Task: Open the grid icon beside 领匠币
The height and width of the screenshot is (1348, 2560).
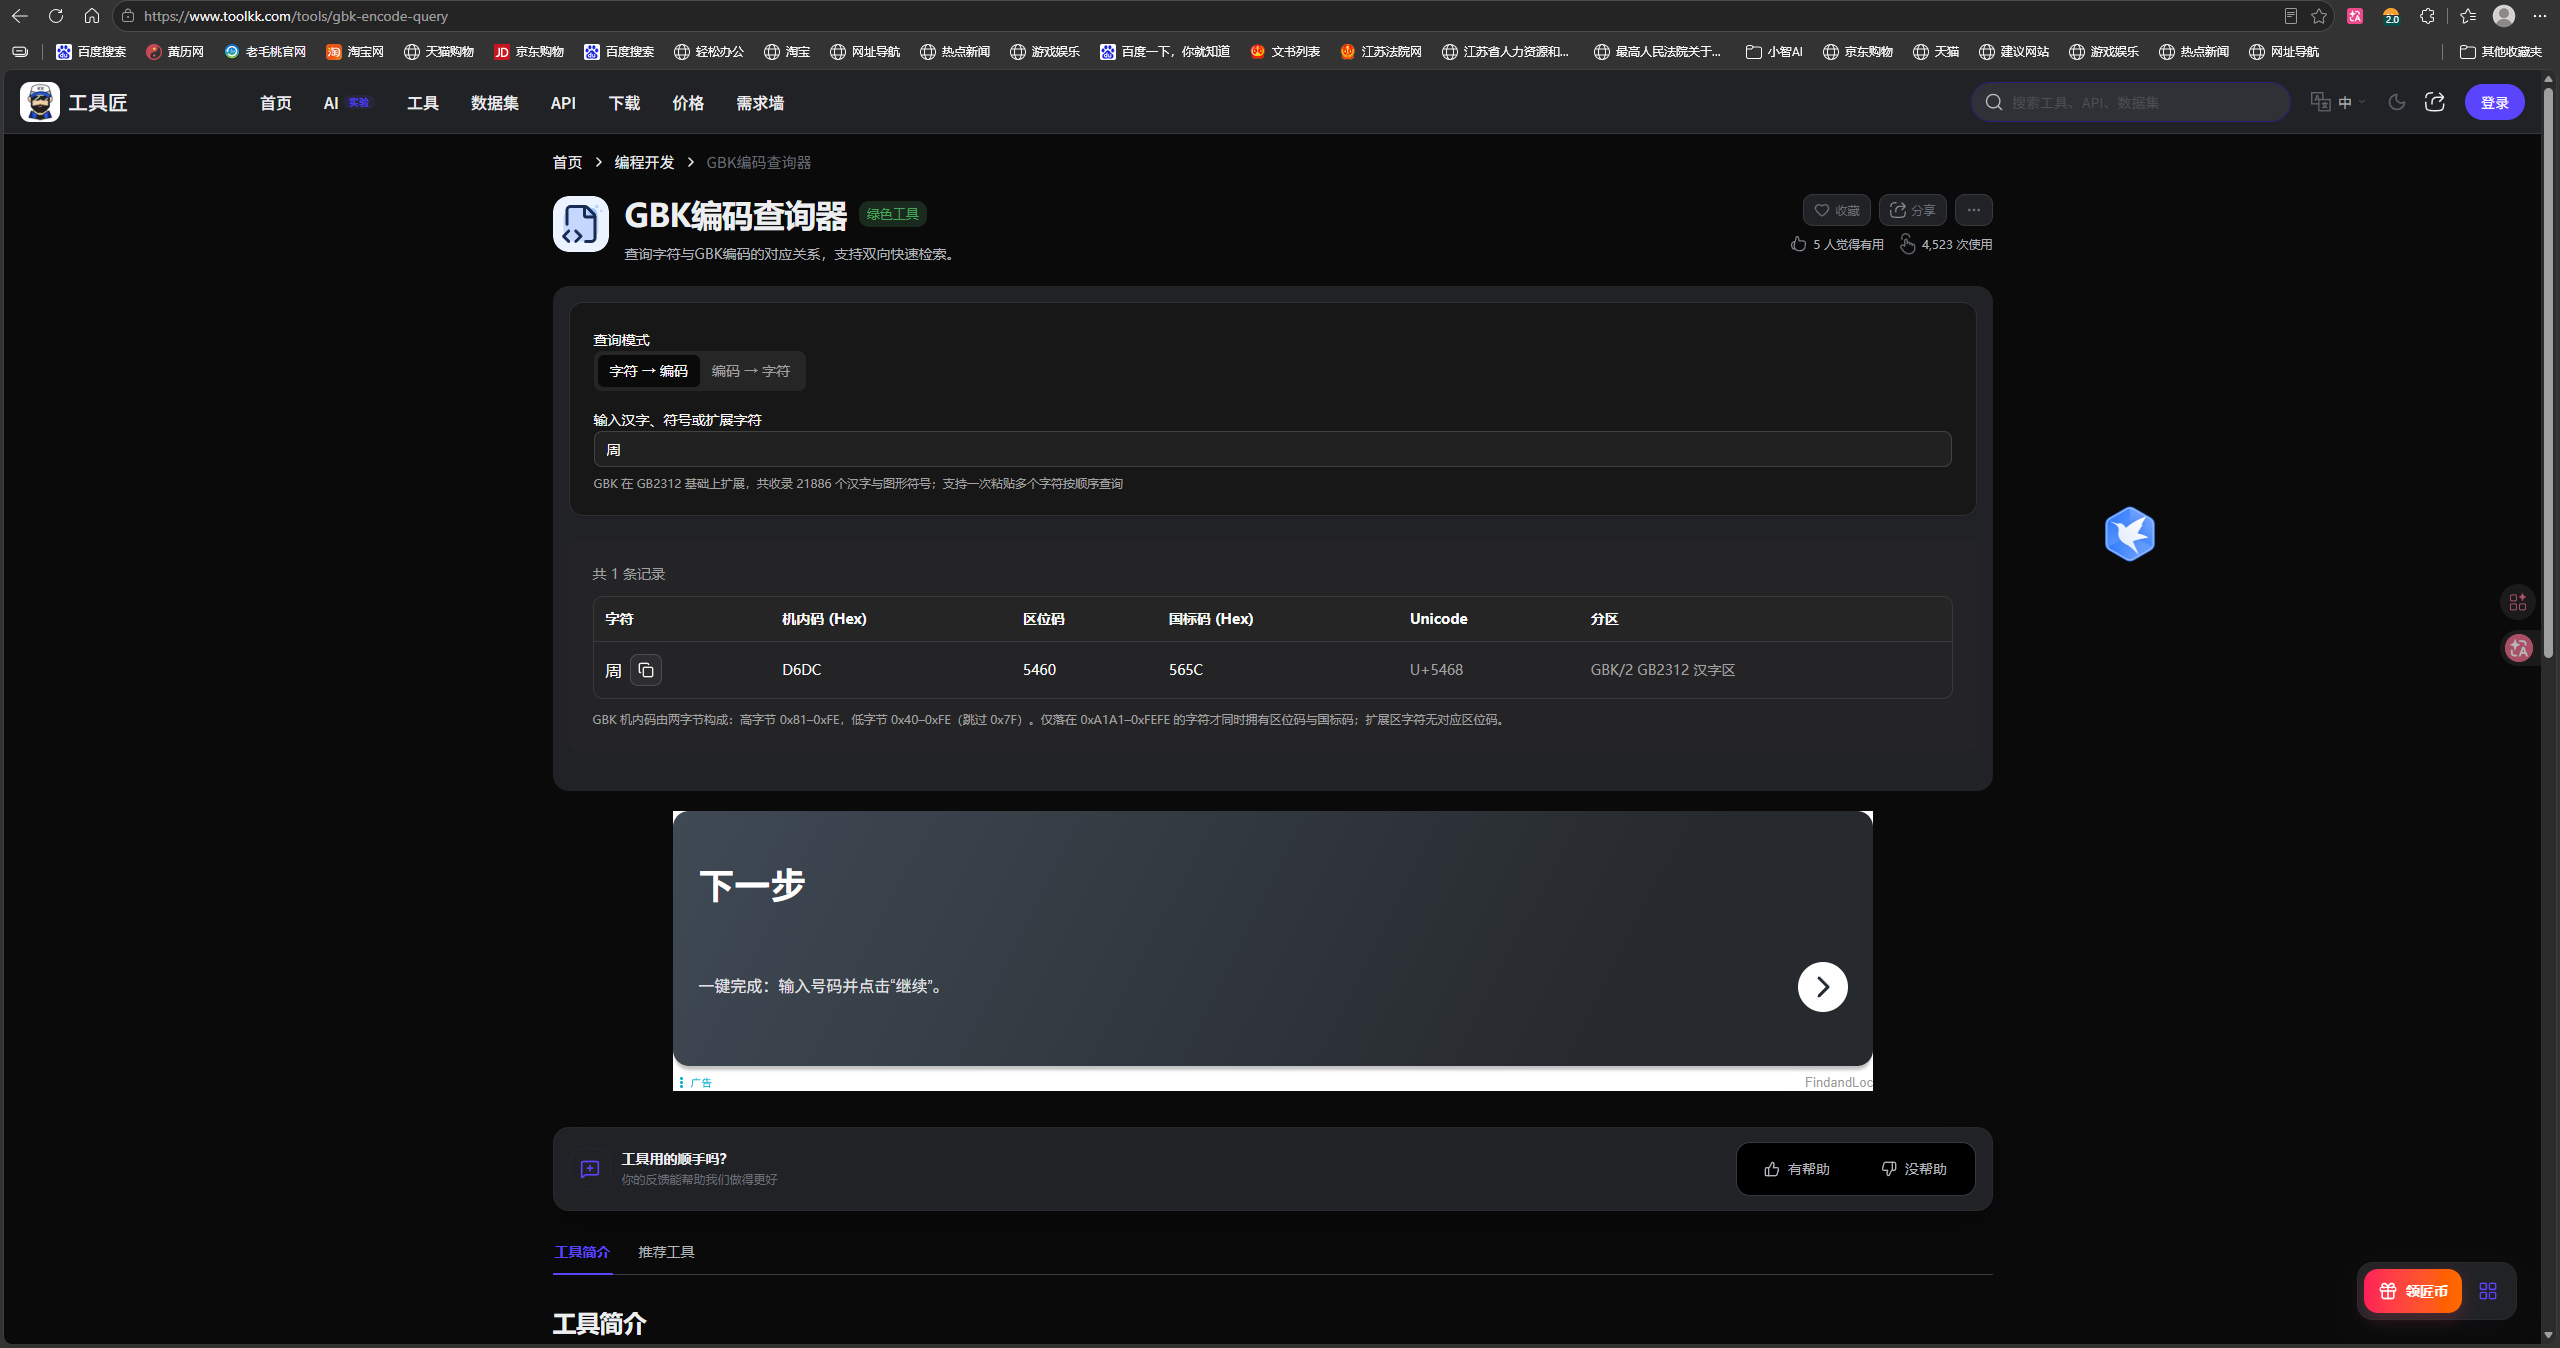Action: coord(2488,1291)
